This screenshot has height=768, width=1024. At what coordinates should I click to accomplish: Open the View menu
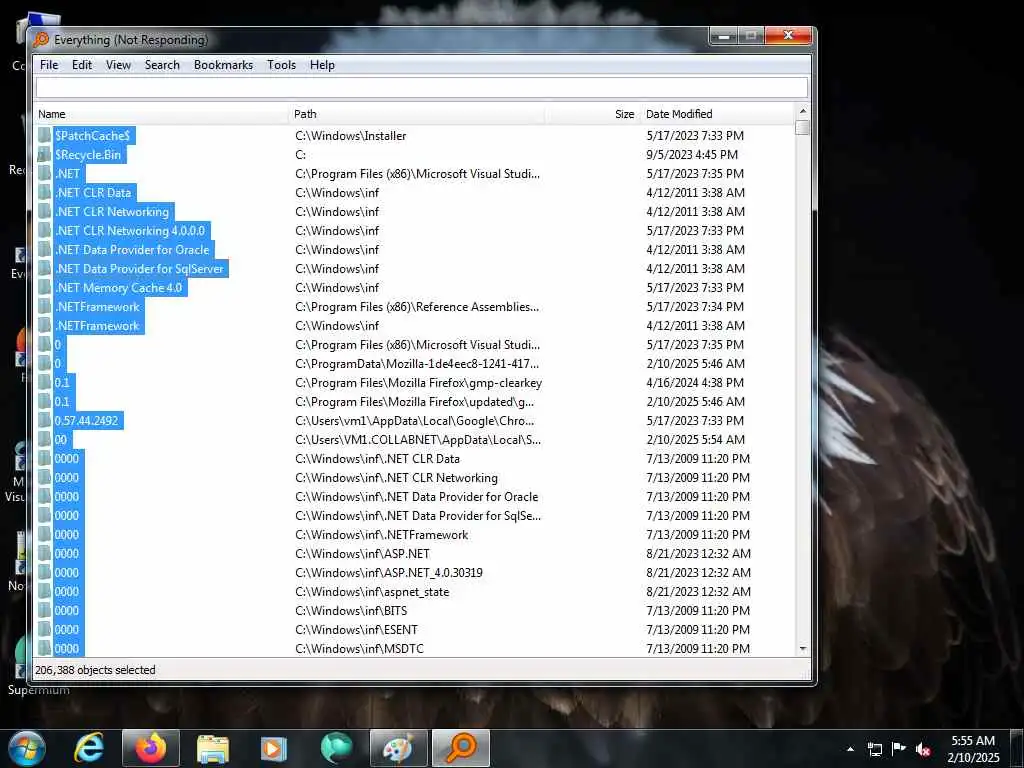point(118,65)
